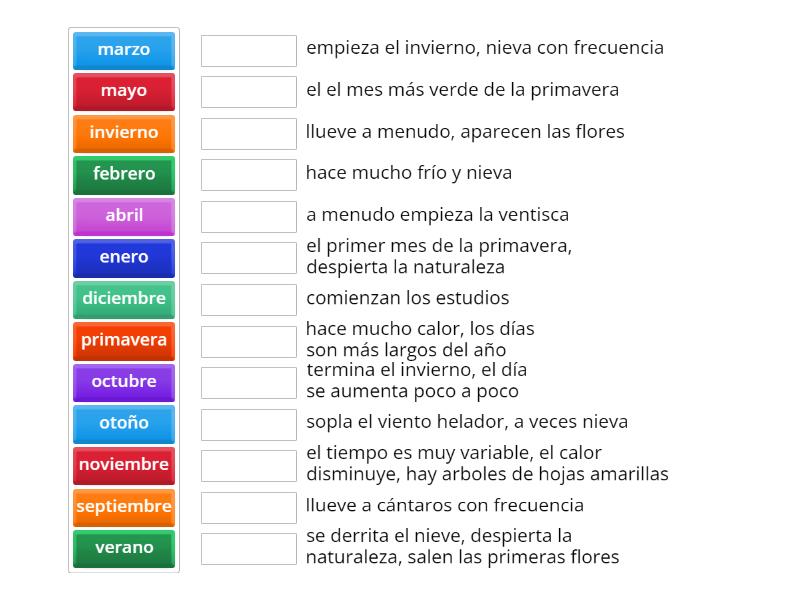Screen dimensions: 800x600
Task: Choose the septiembre orange tile
Action: 124,507
